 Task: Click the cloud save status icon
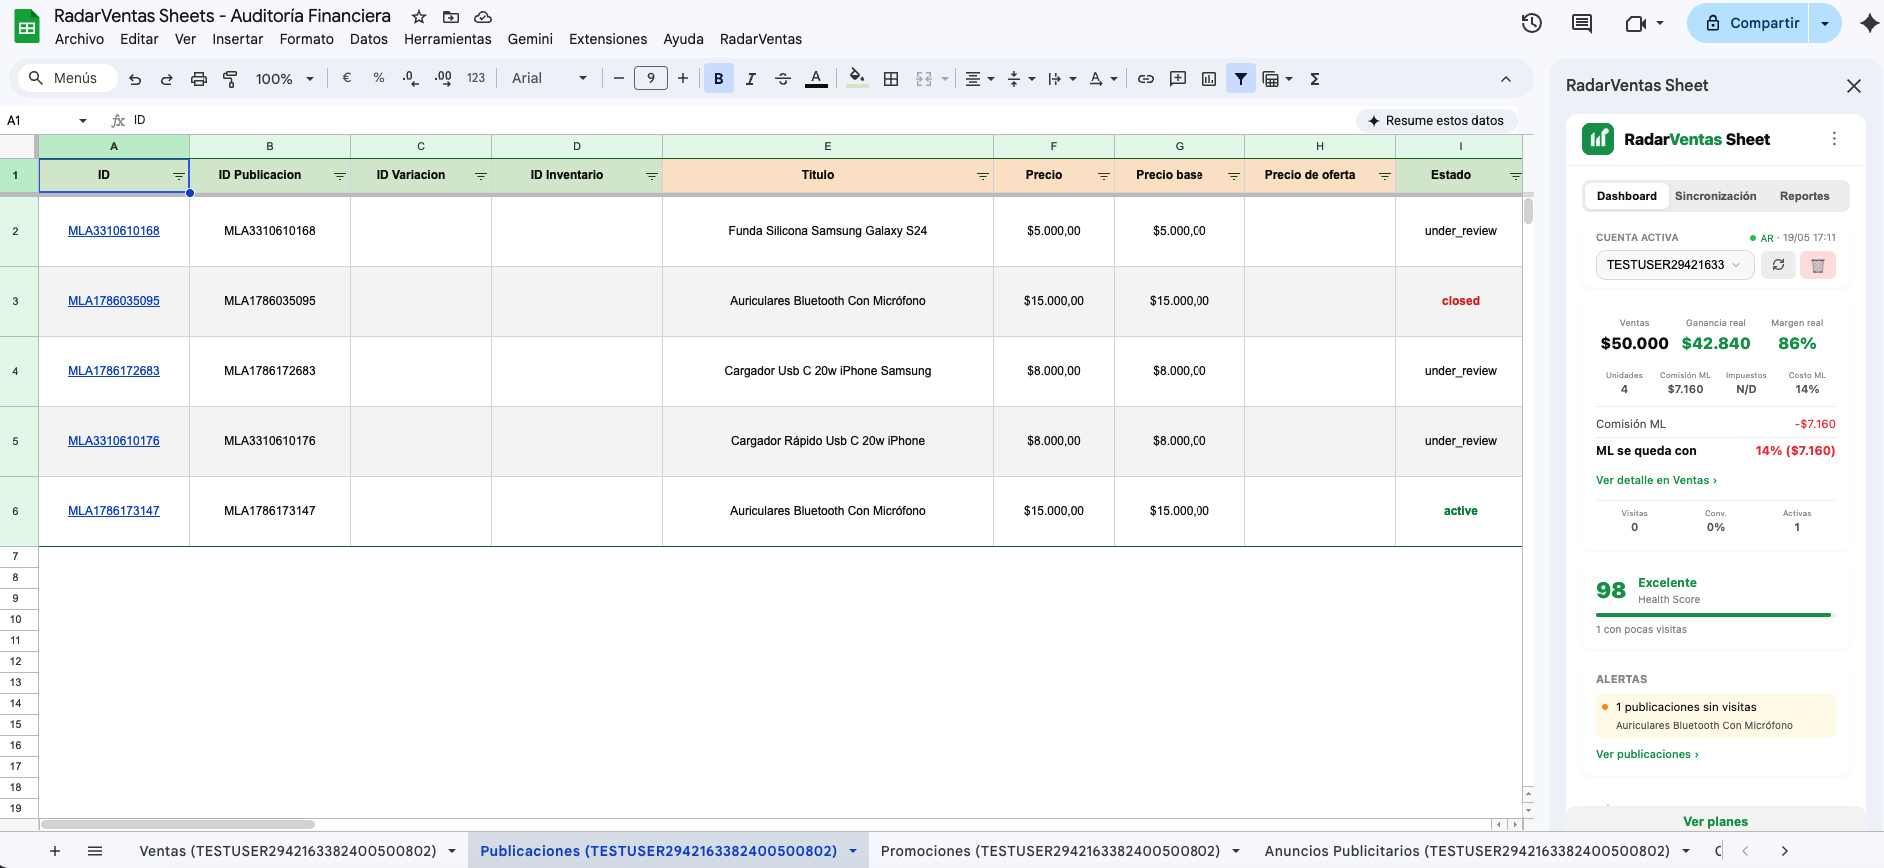483,17
